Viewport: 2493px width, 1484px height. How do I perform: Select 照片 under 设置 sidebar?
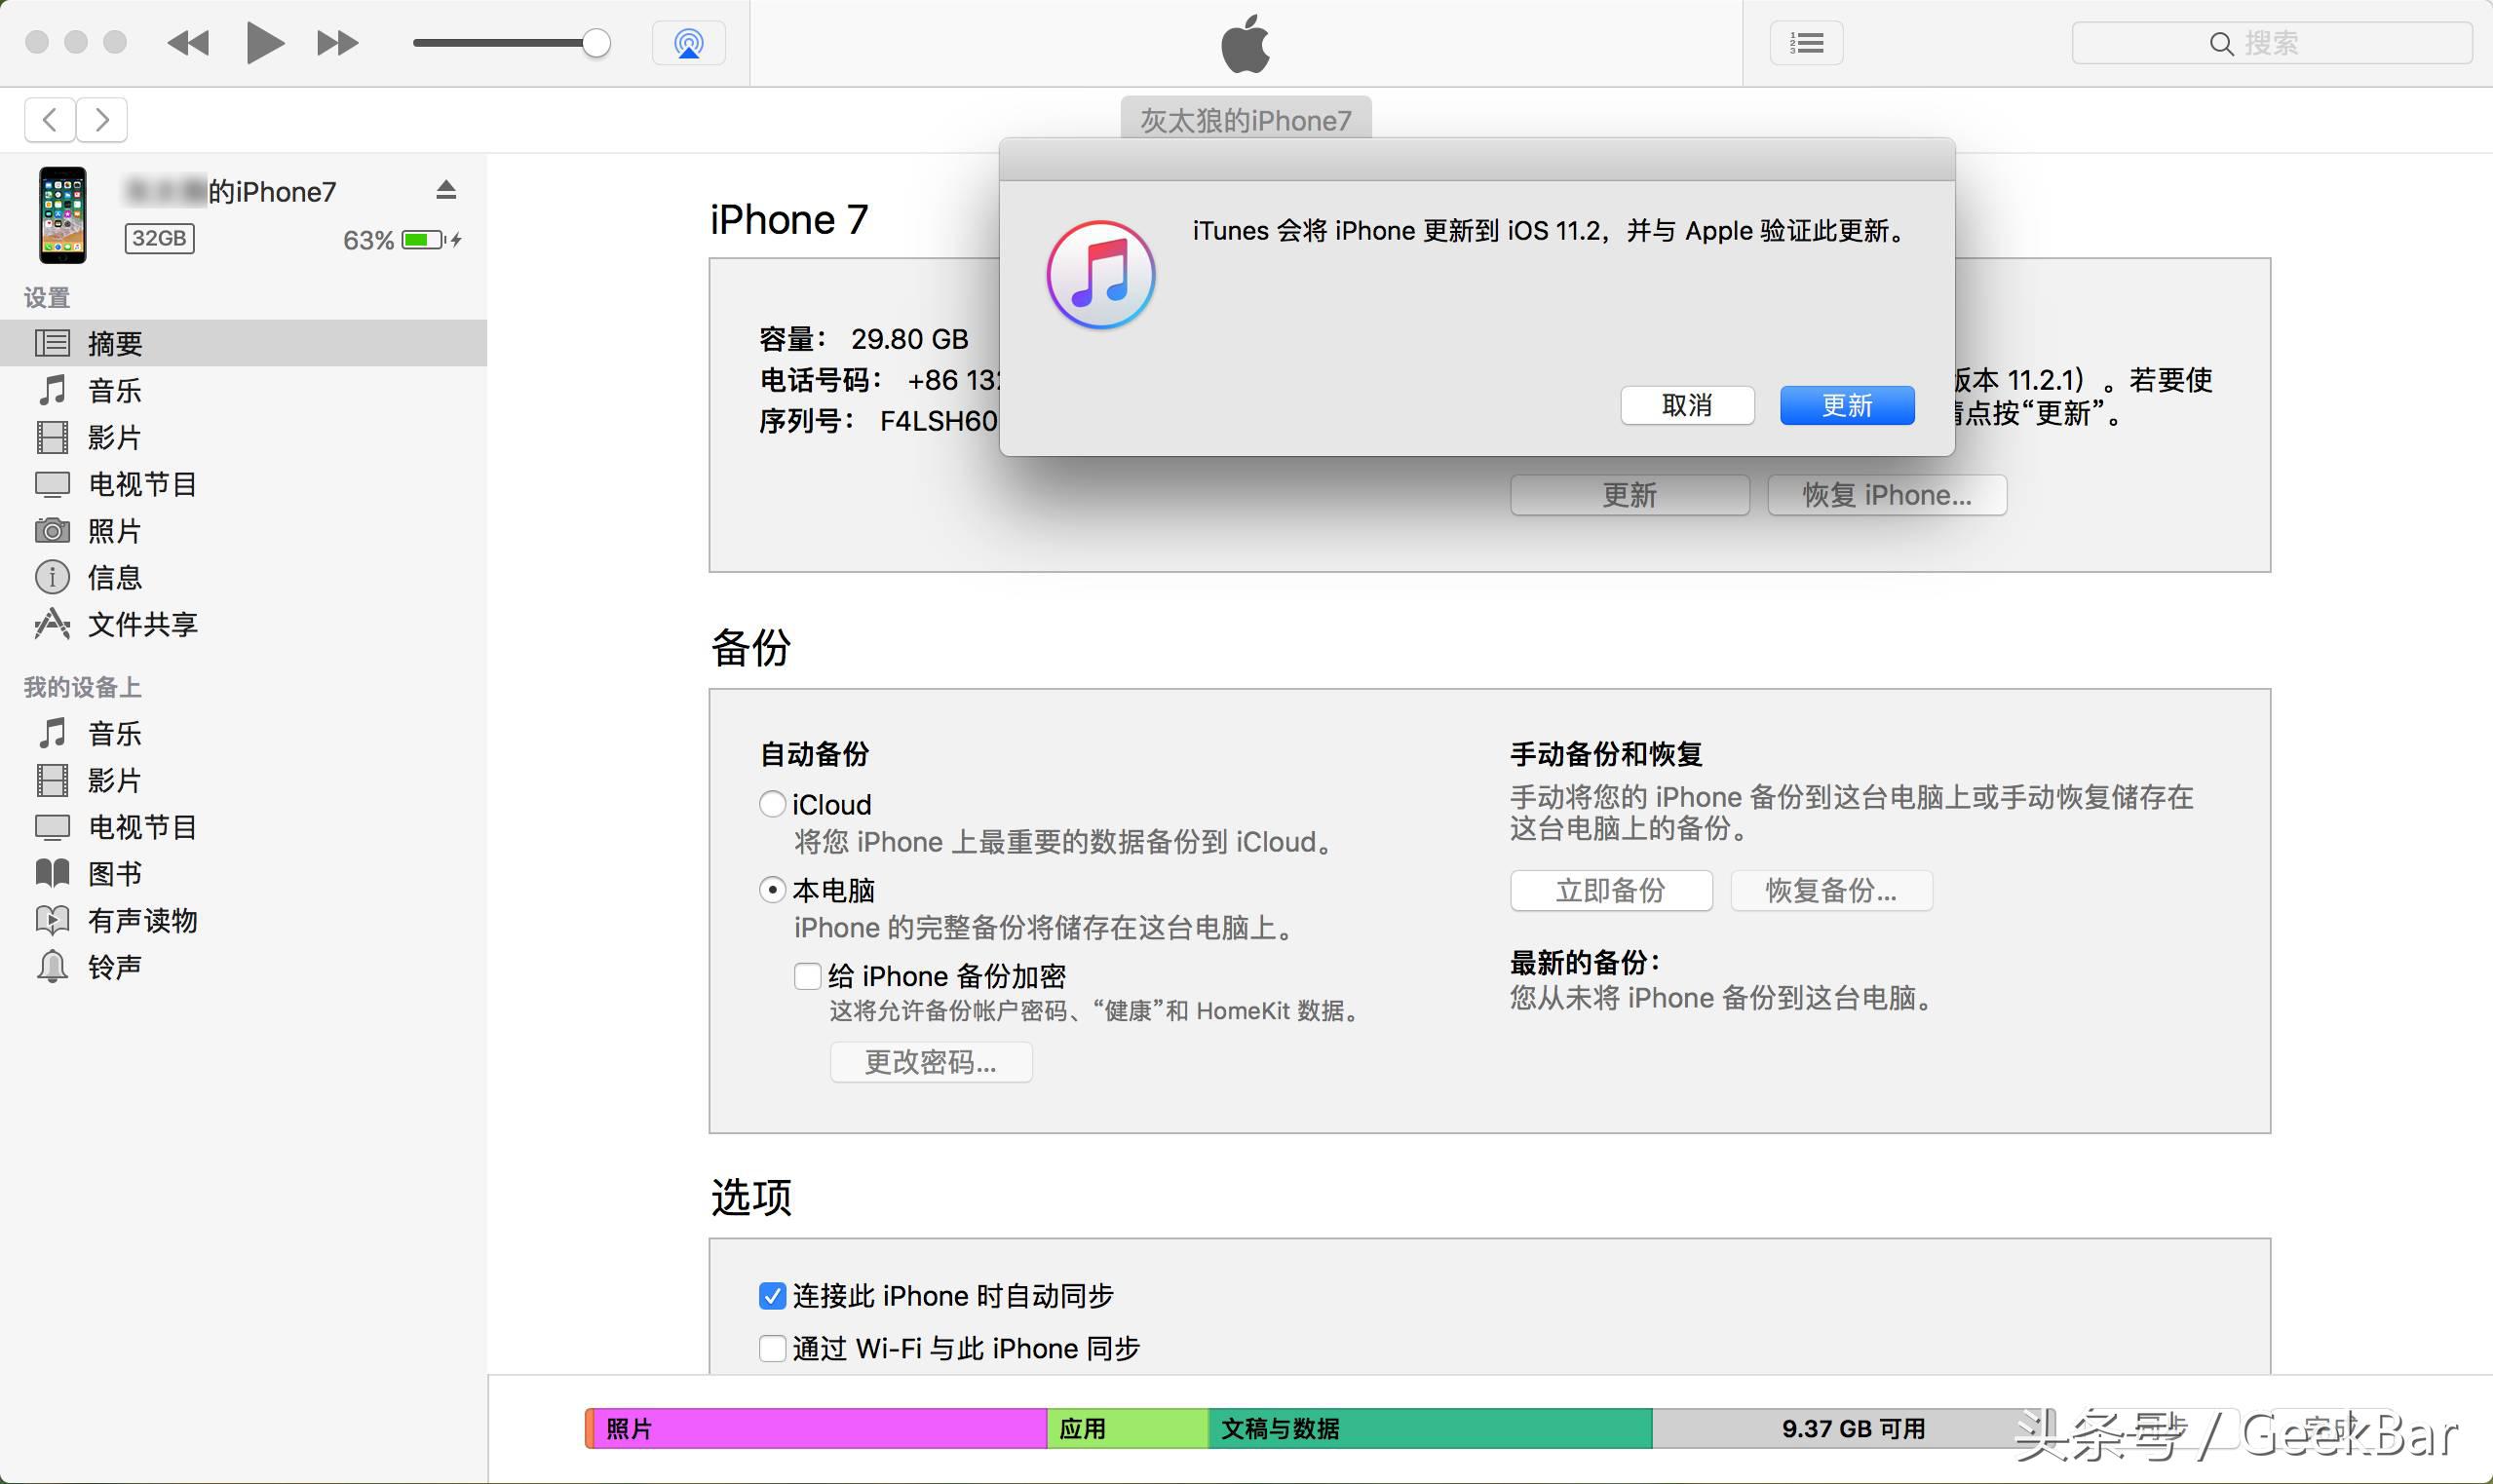[x=116, y=531]
